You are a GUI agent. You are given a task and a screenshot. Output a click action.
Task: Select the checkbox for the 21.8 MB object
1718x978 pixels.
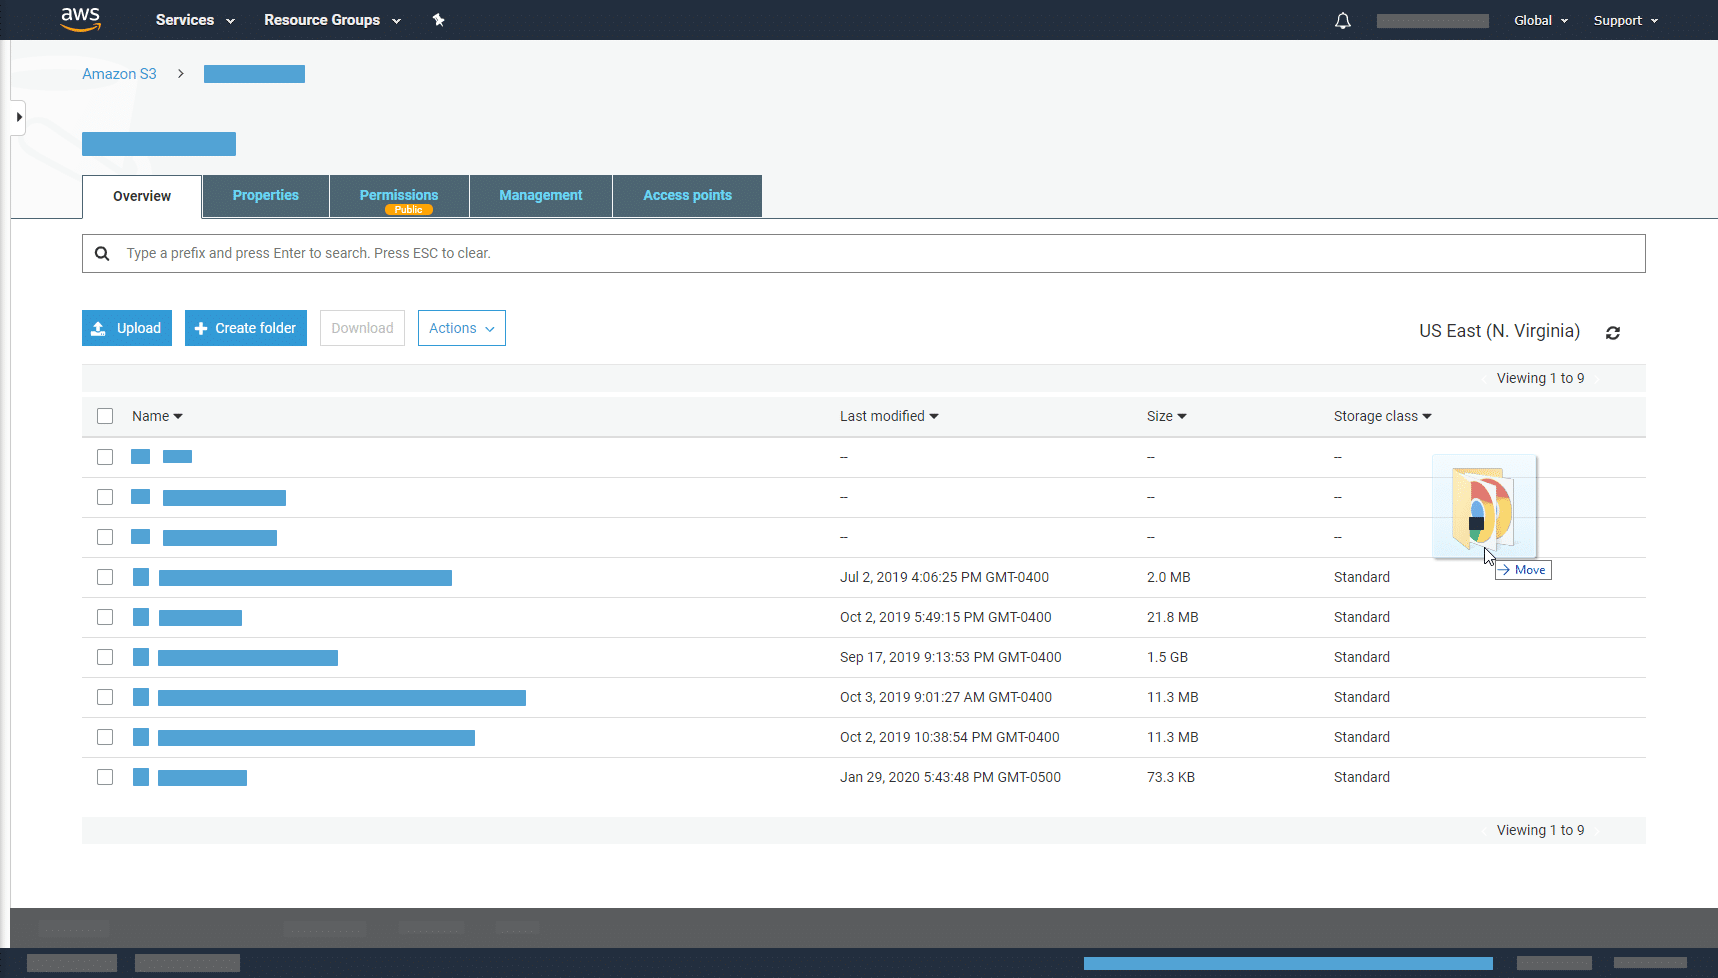click(105, 617)
